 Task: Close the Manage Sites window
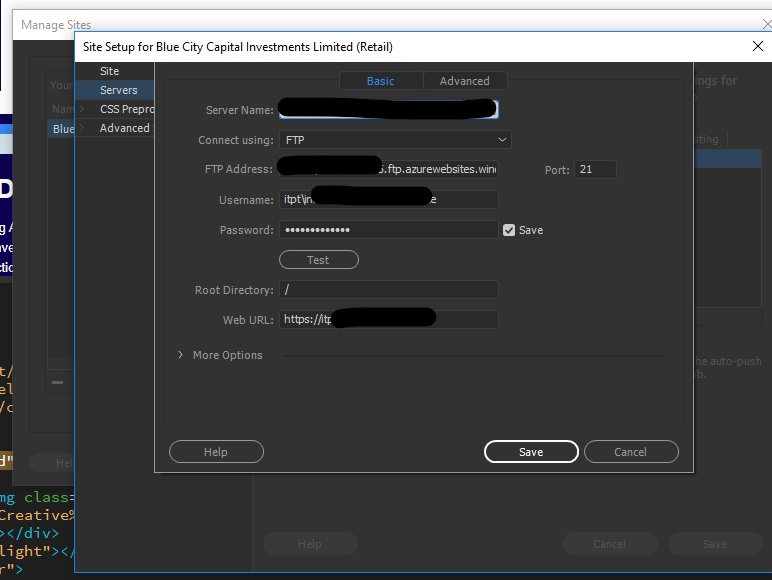[x=767, y=24]
